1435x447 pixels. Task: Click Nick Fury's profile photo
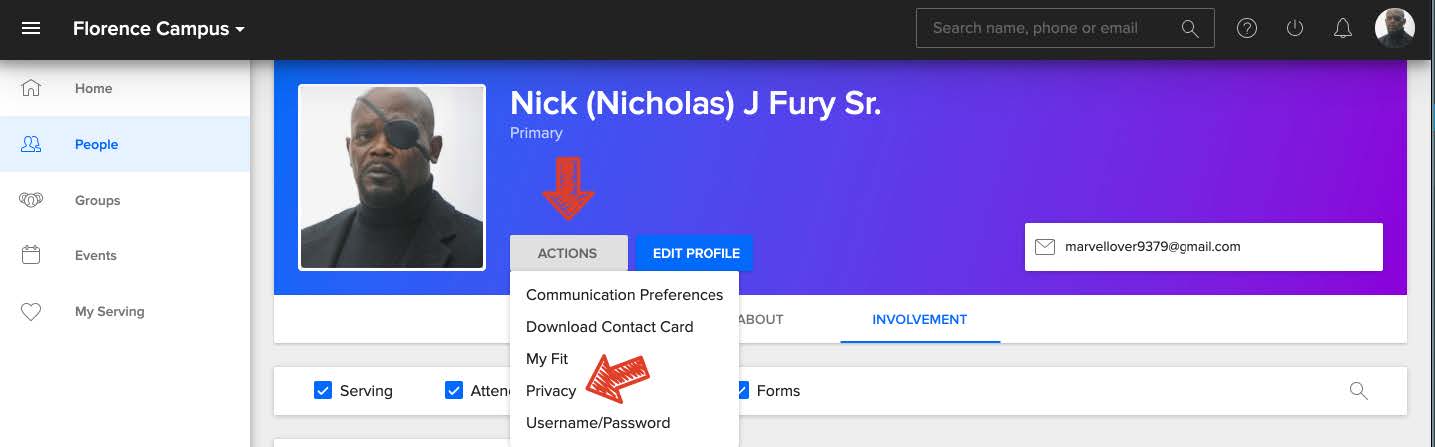click(392, 177)
